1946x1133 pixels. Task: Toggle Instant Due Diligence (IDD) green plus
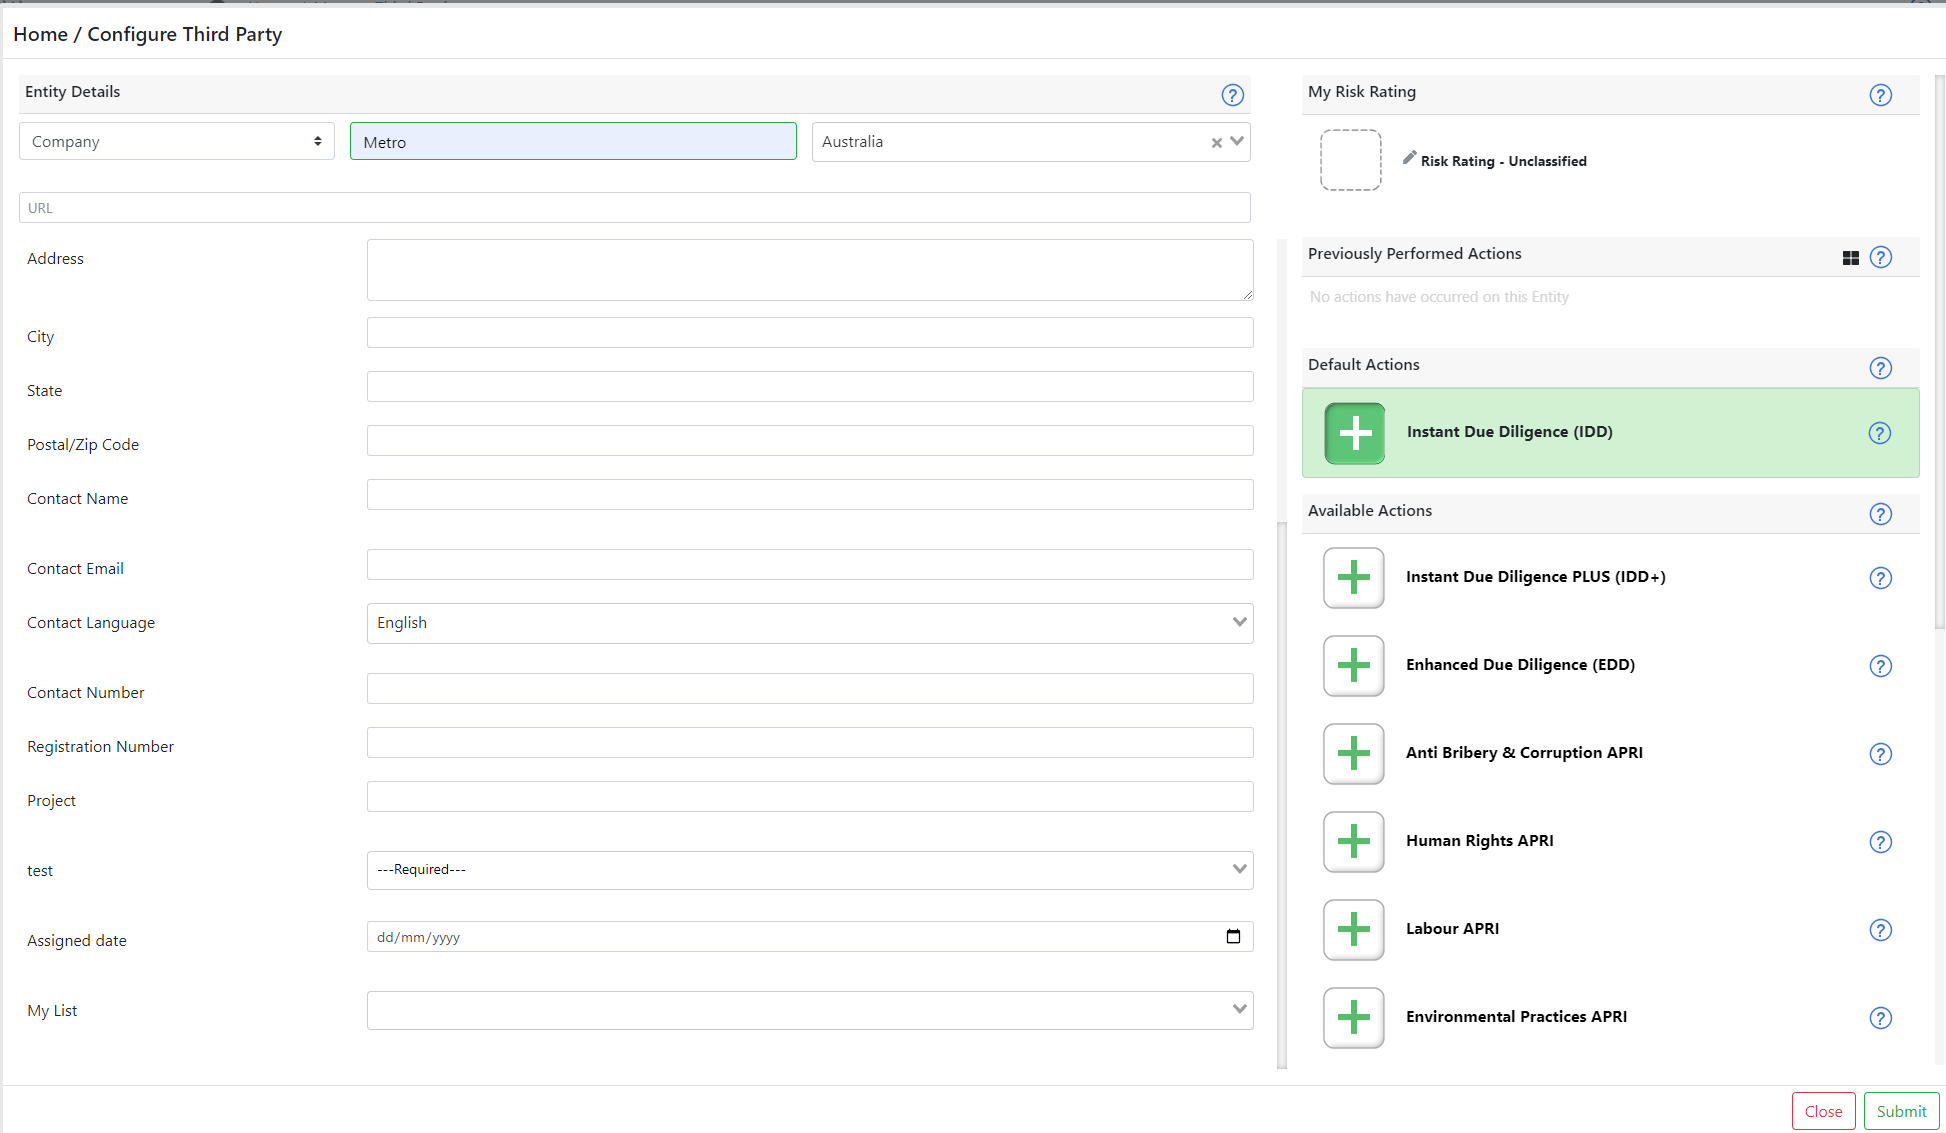tap(1355, 433)
